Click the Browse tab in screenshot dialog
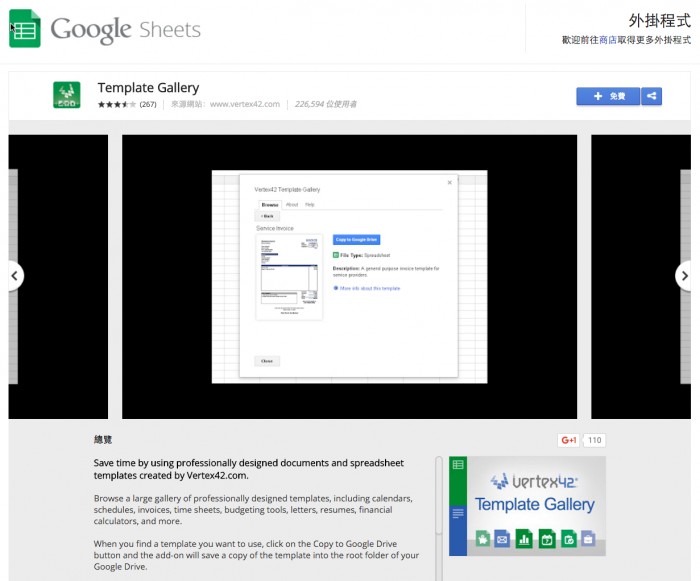 270,205
